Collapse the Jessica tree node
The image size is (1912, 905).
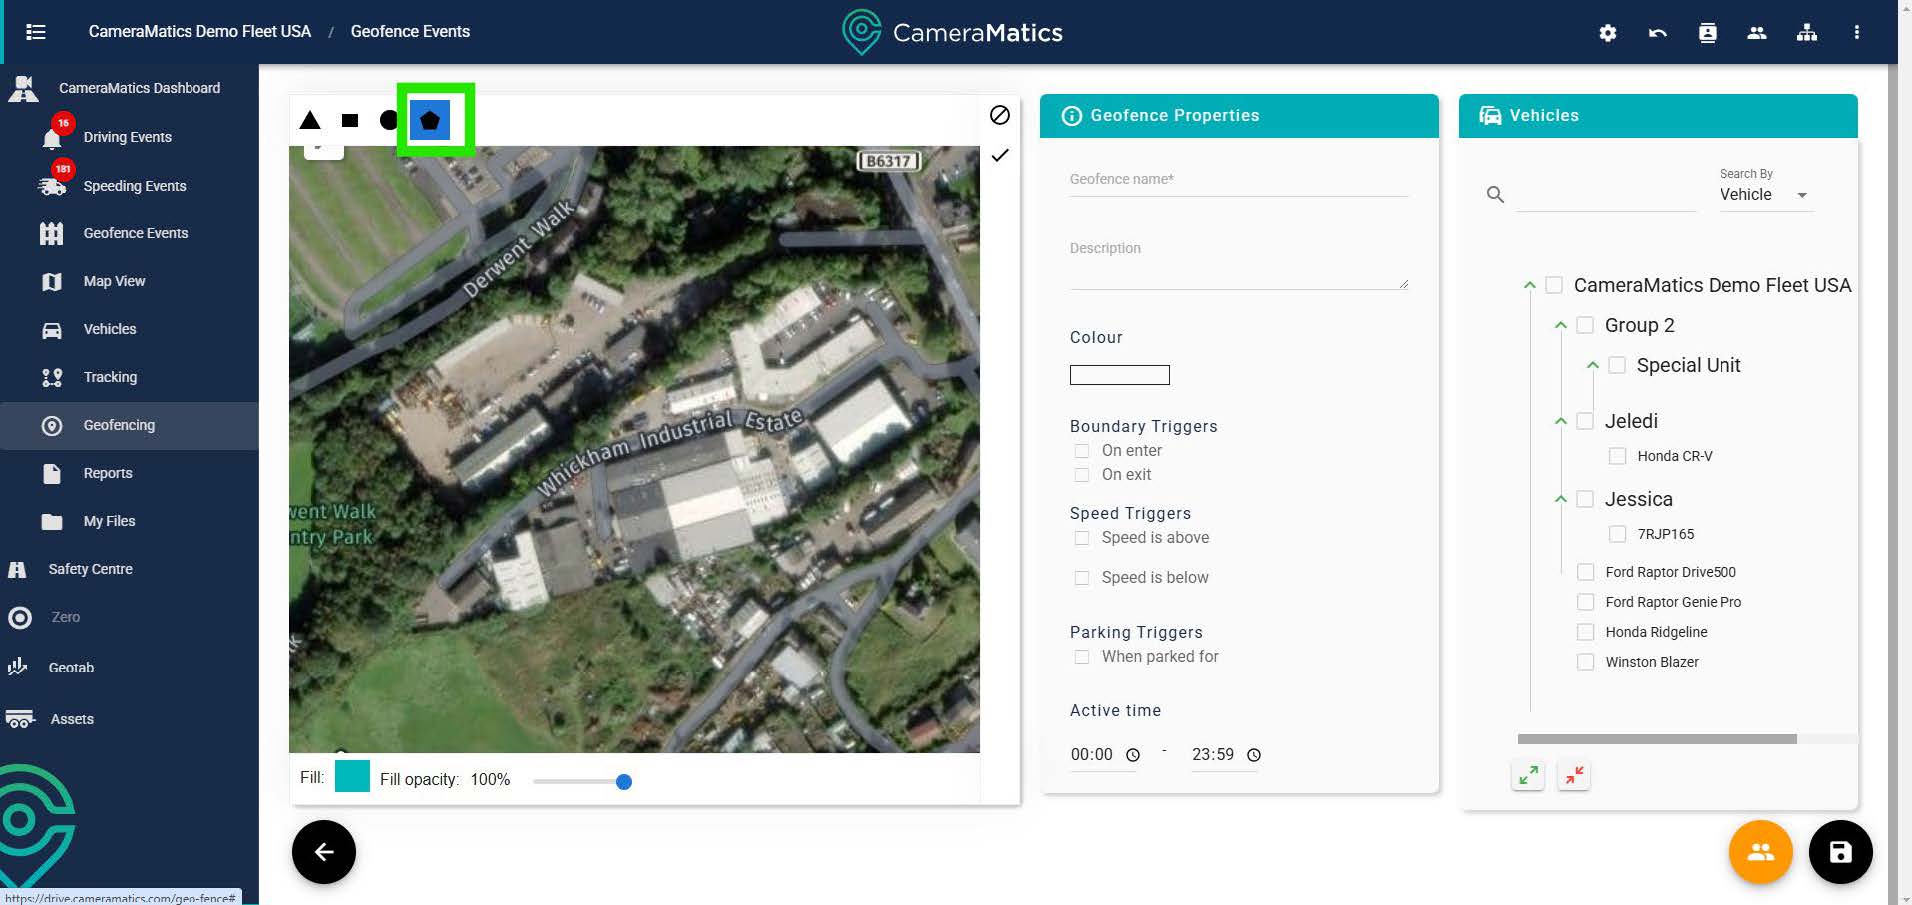(x=1560, y=499)
